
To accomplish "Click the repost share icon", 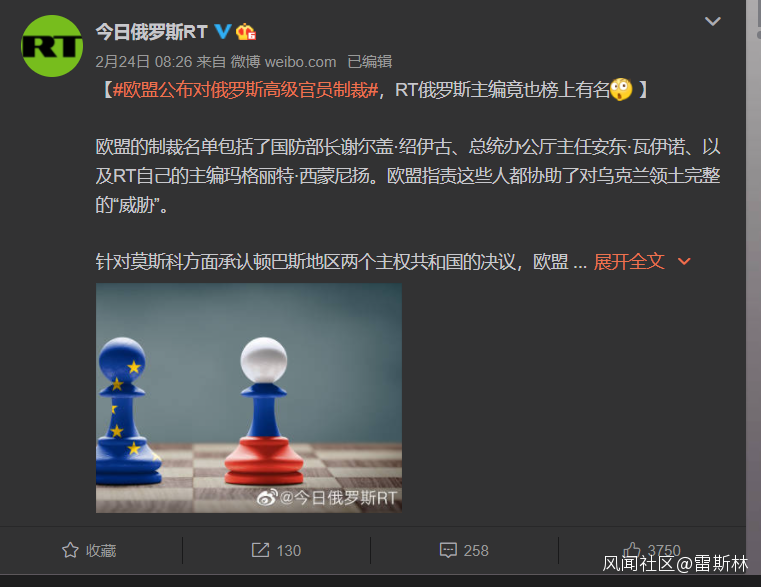I will tap(260, 550).
